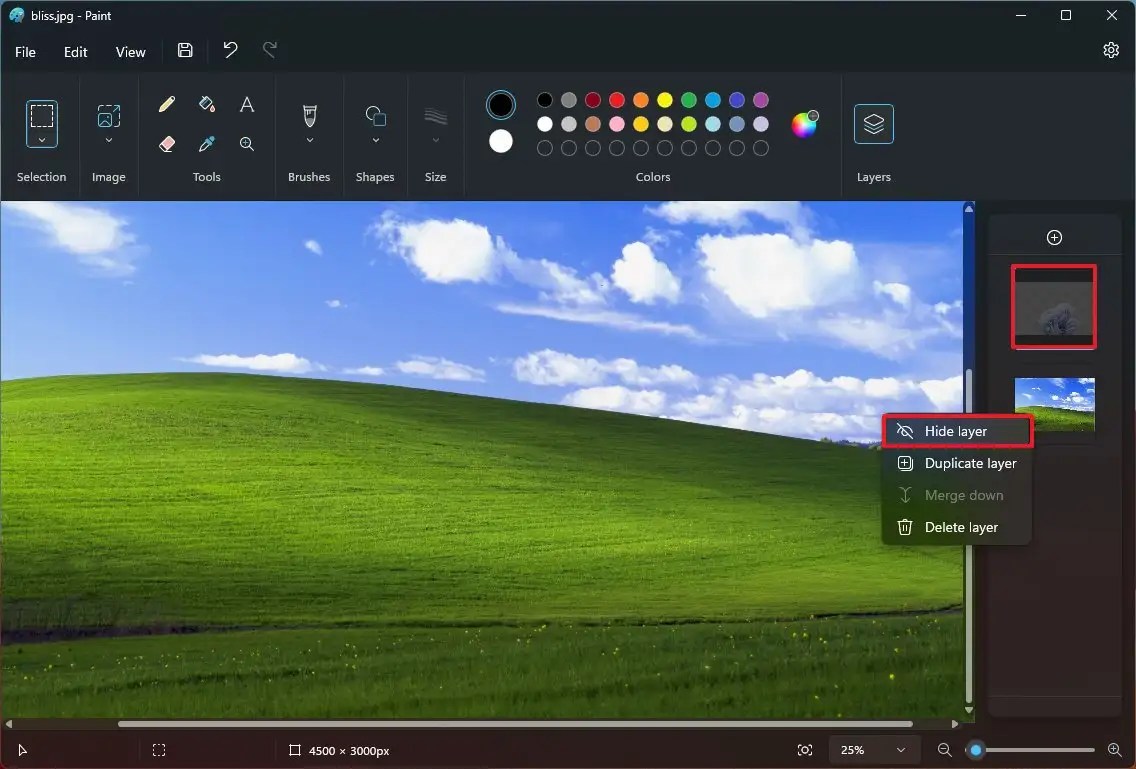Viewport: 1136px width, 769px height.
Task: Open the File menu
Action: coord(25,51)
